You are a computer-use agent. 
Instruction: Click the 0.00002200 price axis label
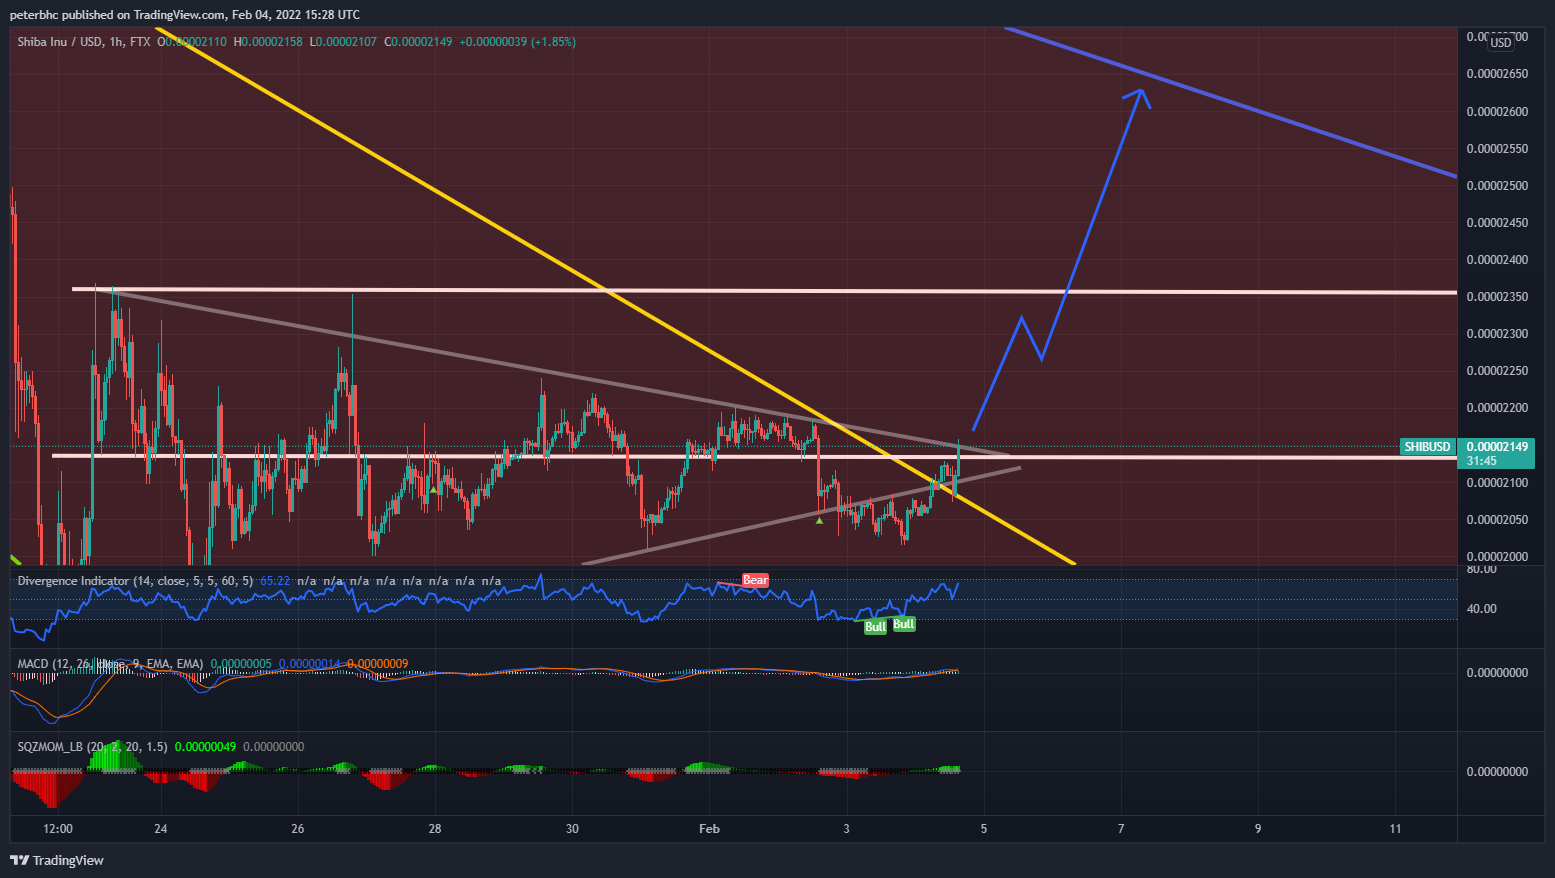click(1497, 408)
